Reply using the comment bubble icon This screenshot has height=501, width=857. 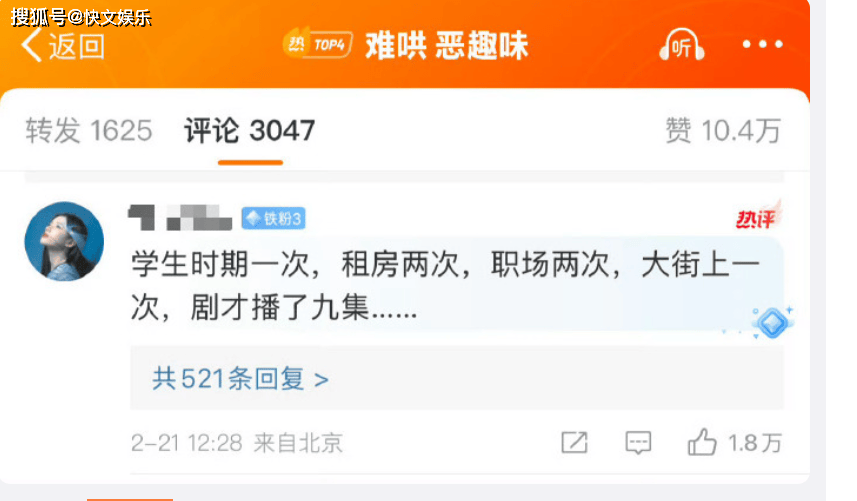[638, 443]
